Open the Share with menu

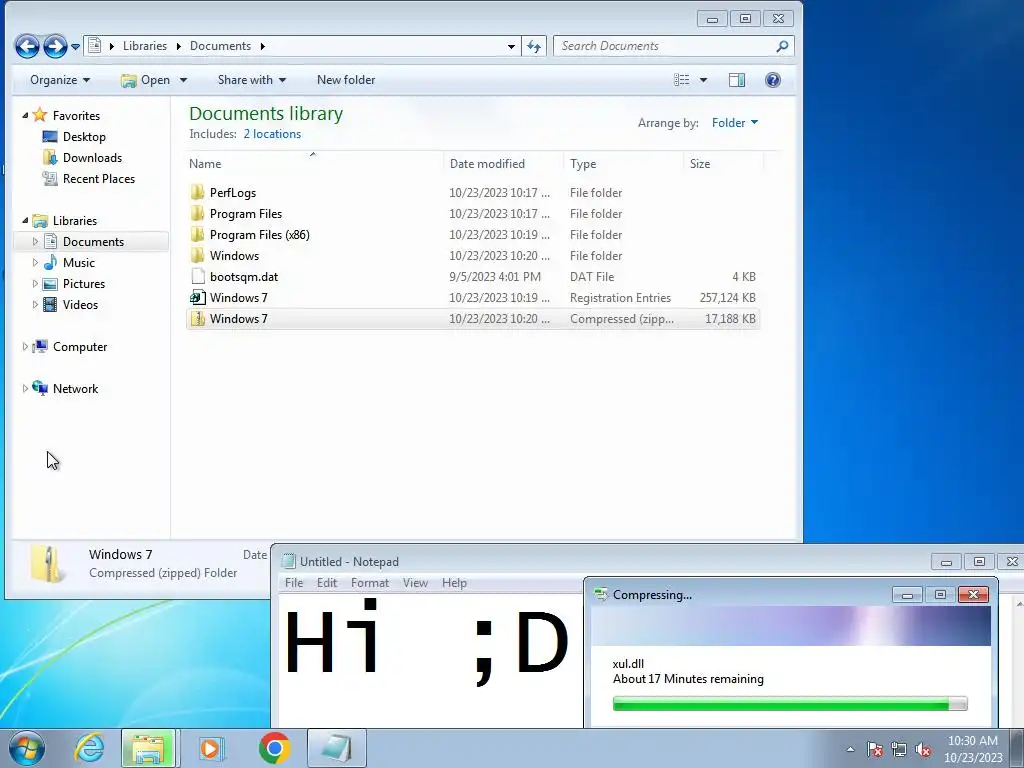[x=251, y=80]
